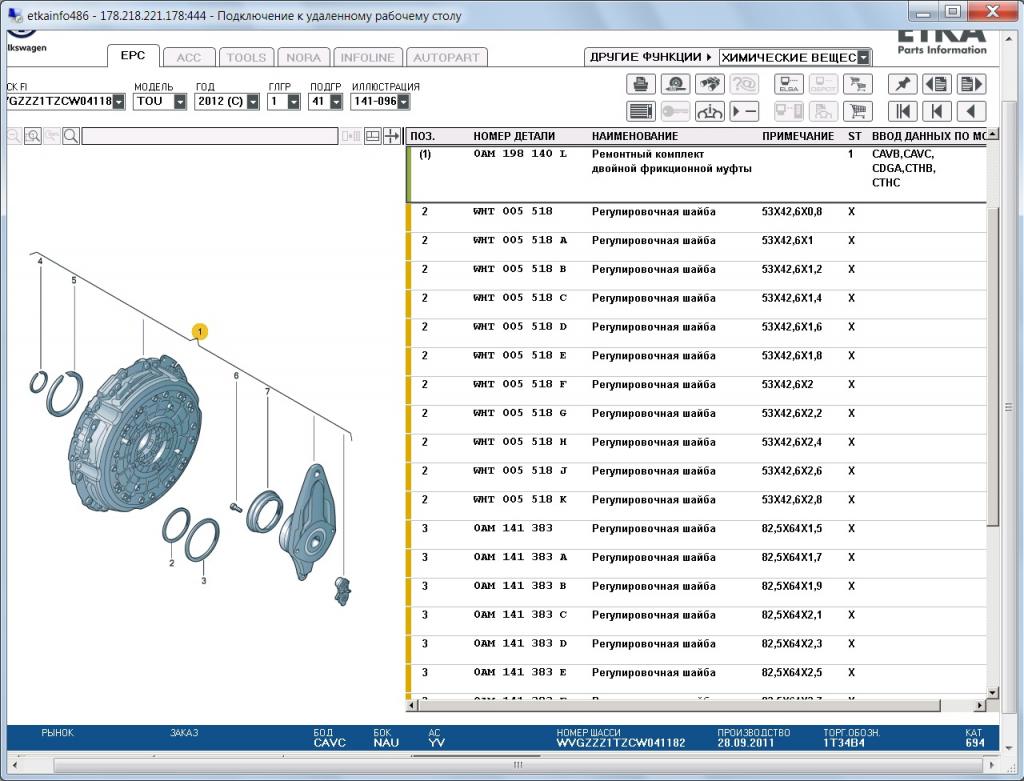The width and height of the screenshot is (1024, 781).
Task: Click the parts list vertical scrollbar
Action: tap(993, 366)
